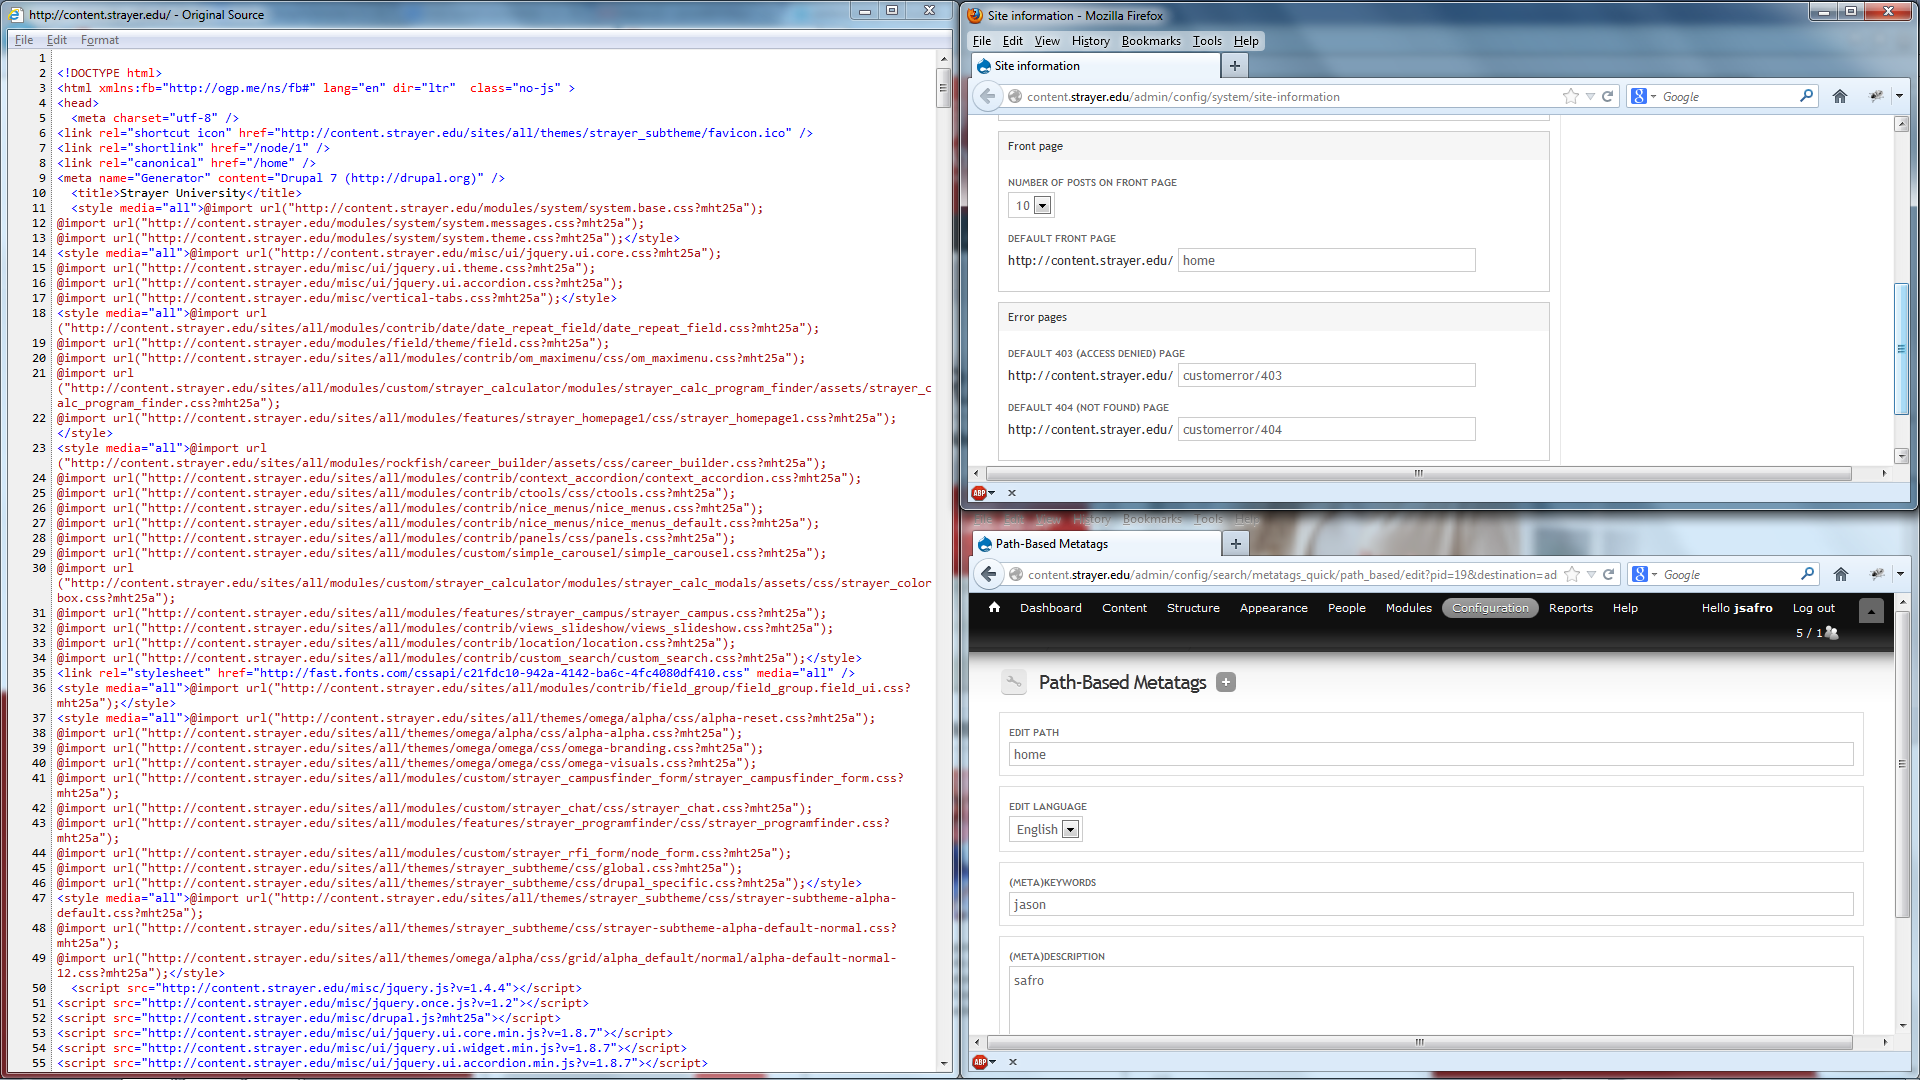1920x1080 pixels.
Task: Click the vertical scrollbar thumb in the source viewer
Action: coord(943,88)
